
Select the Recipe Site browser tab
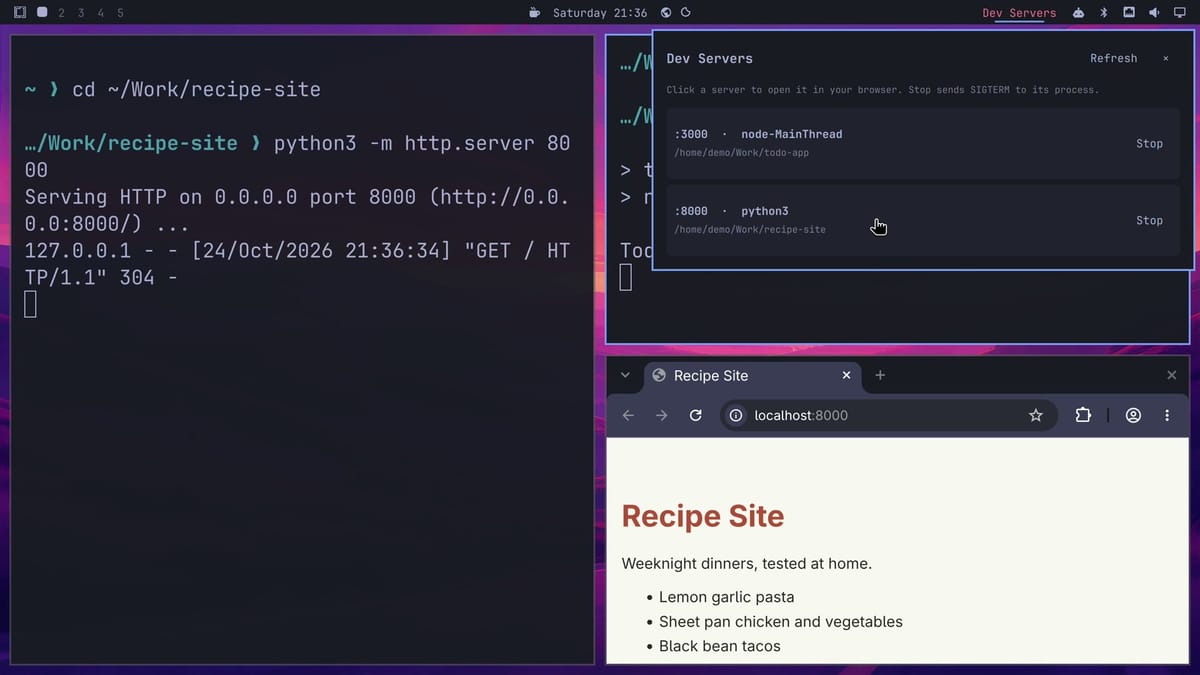pos(750,375)
